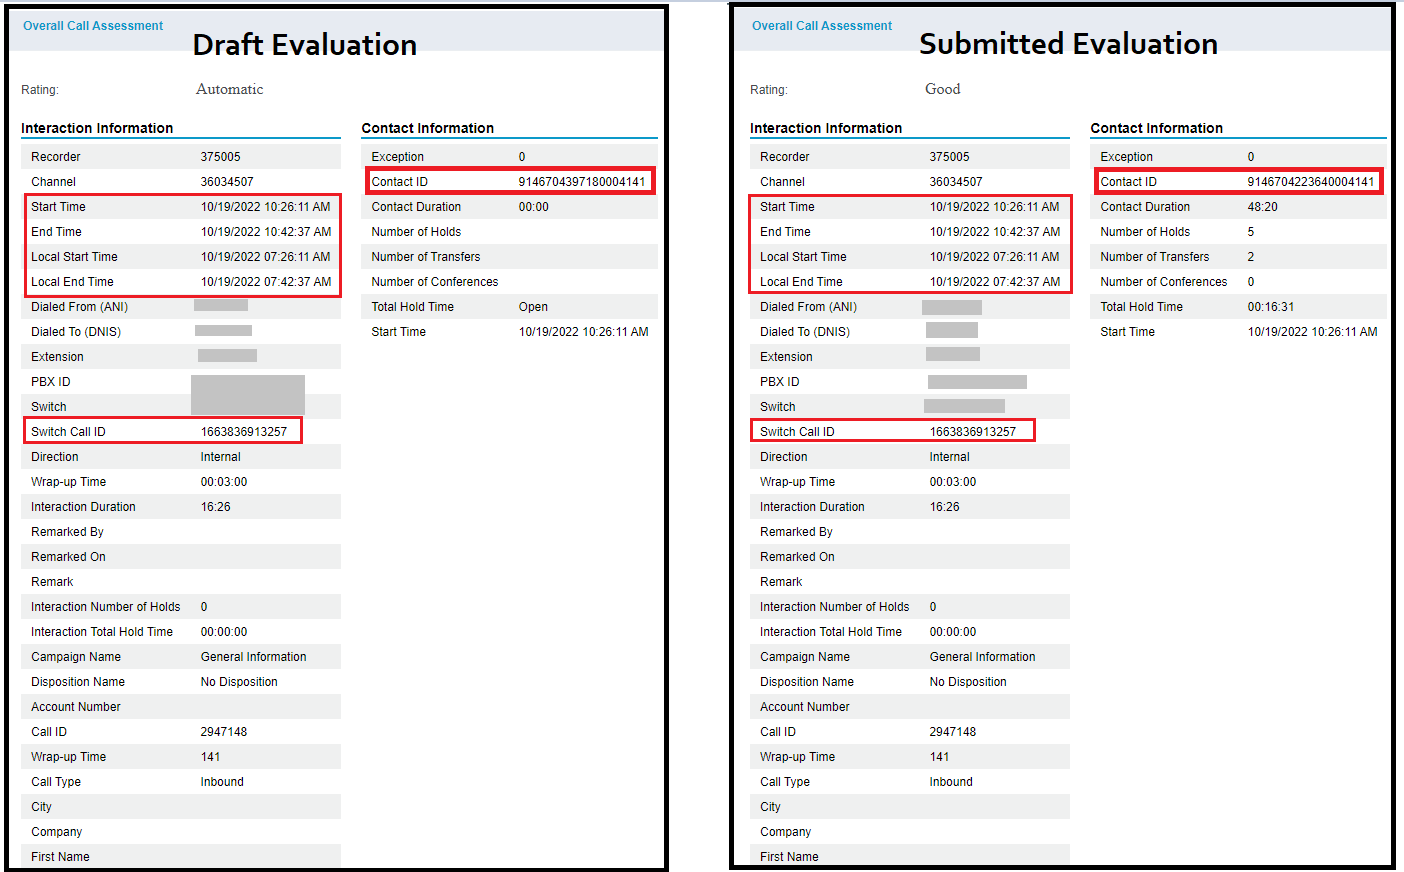Click 'First Name' label in Draft Evaluation
The image size is (1404, 872).
pos(60,857)
